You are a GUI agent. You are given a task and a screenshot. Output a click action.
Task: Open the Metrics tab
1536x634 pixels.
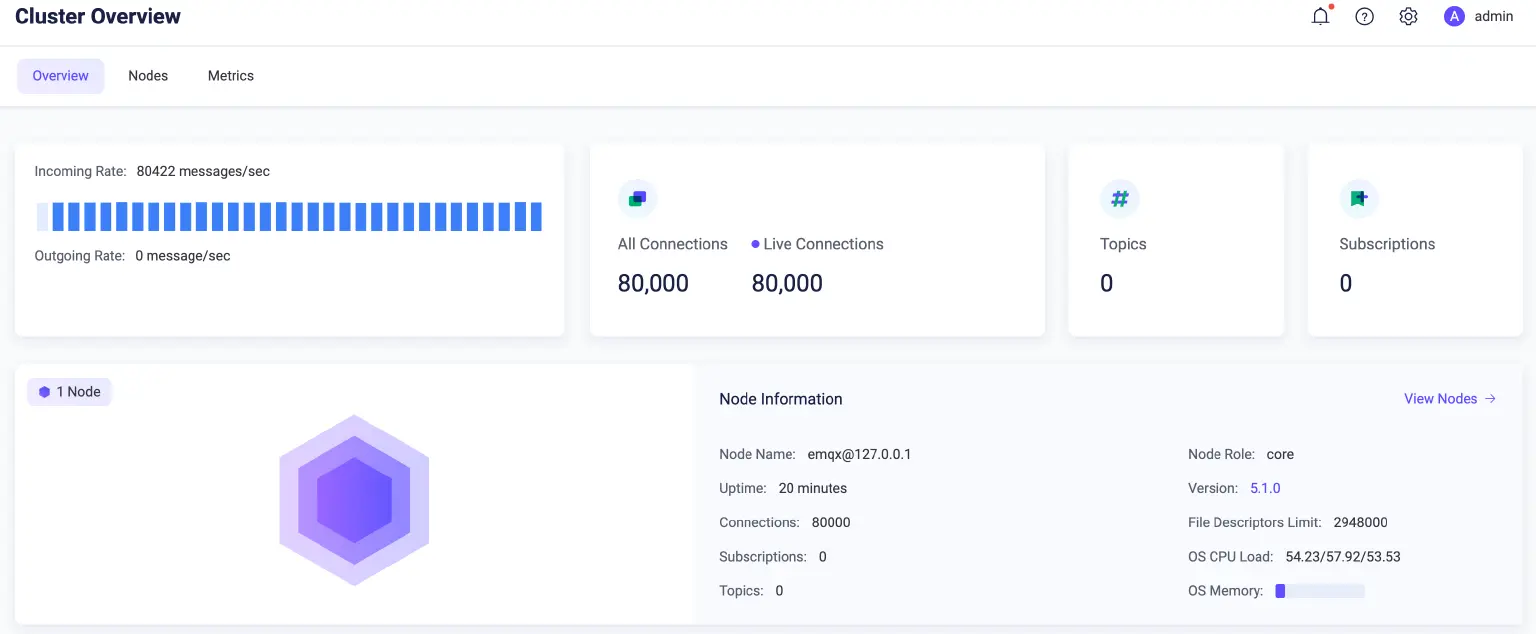(230, 75)
